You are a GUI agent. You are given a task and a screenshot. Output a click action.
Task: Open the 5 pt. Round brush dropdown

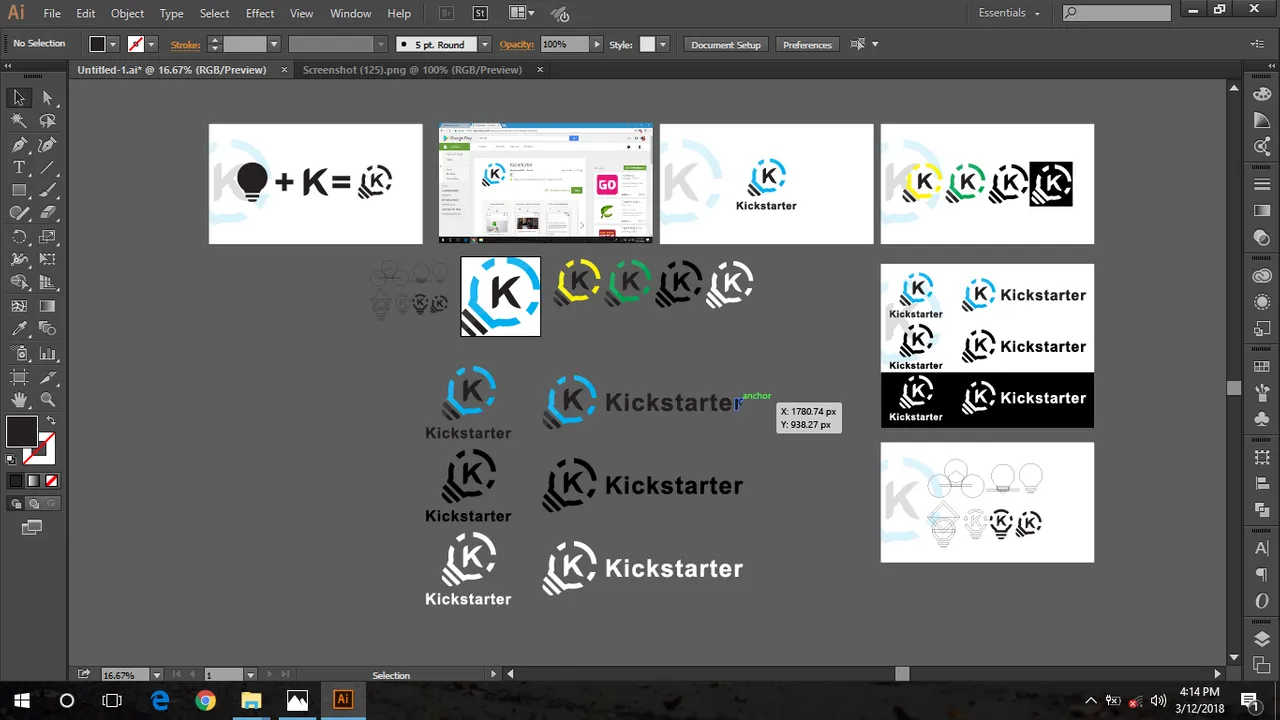(x=484, y=44)
